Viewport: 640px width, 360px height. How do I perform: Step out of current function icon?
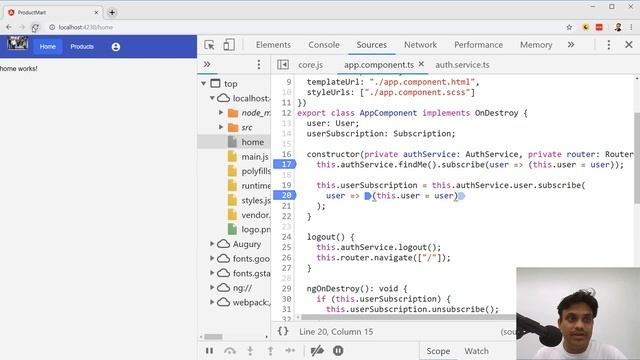270,351
